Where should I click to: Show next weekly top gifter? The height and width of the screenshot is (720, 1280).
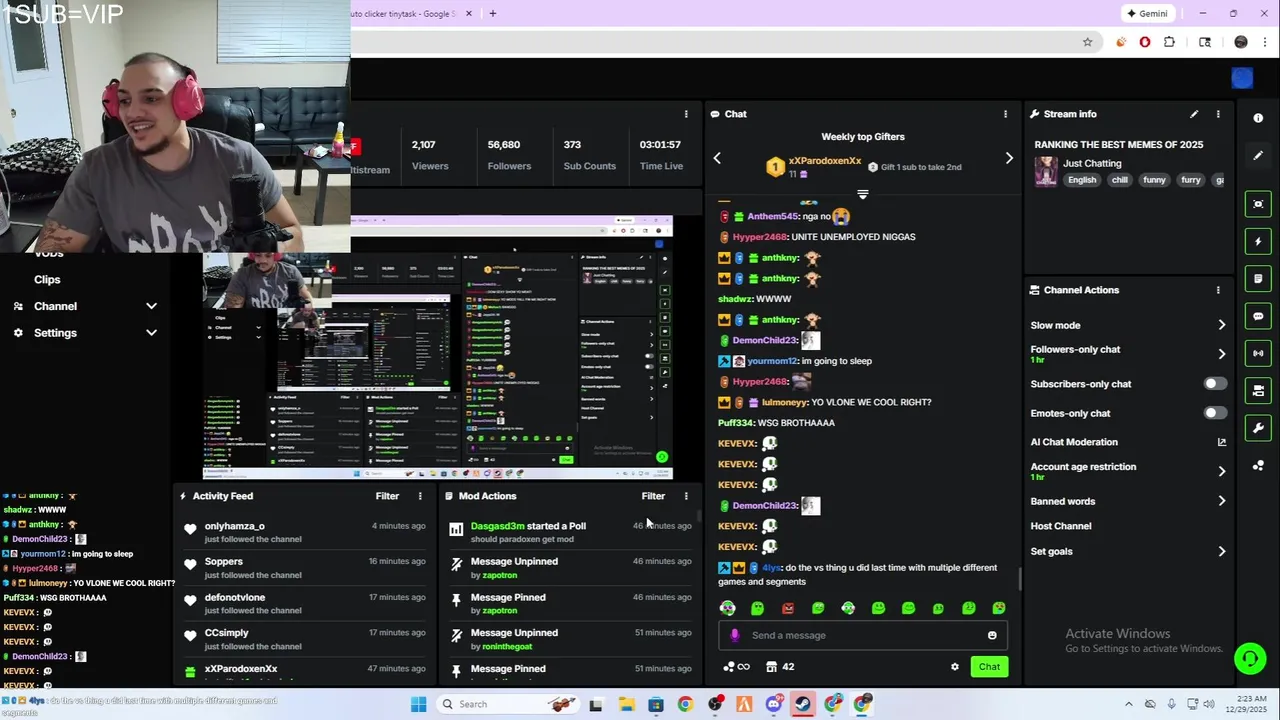click(1009, 158)
